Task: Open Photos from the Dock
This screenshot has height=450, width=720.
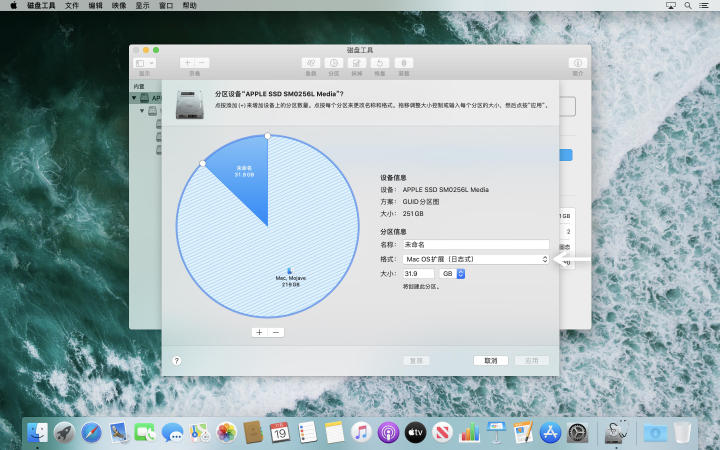Action: (x=226, y=433)
